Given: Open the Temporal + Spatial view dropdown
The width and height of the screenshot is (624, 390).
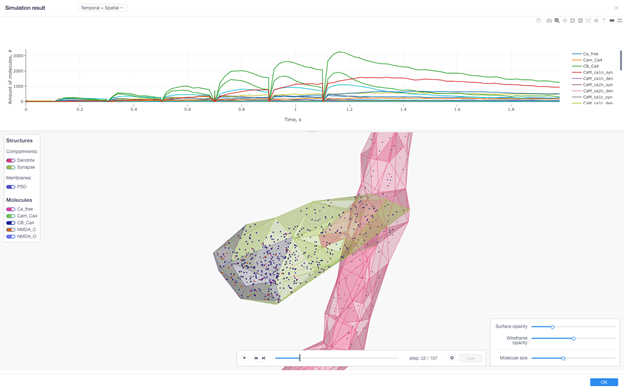Looking at the screenshot, I should (x=102, y=8).
